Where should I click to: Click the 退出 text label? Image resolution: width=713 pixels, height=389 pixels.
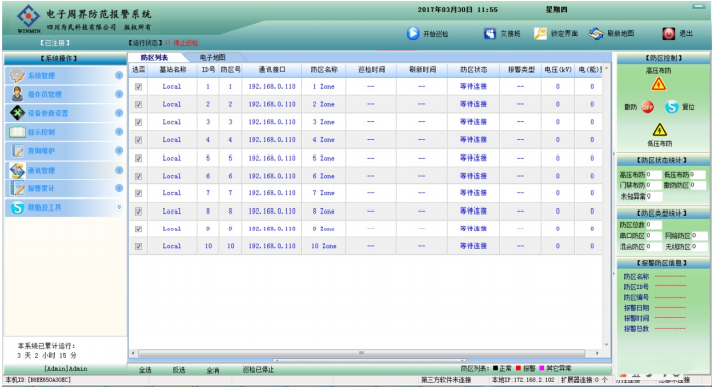(x=686, y=34)
